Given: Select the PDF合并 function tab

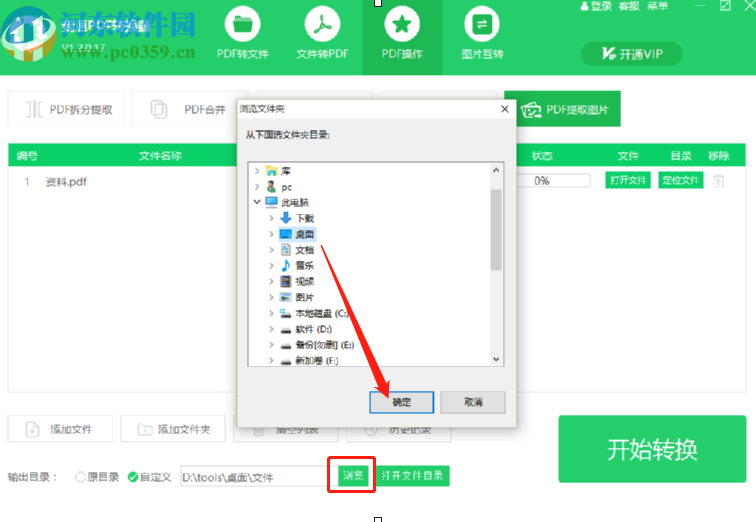Looking at the screenshot, I should [188, 109].
